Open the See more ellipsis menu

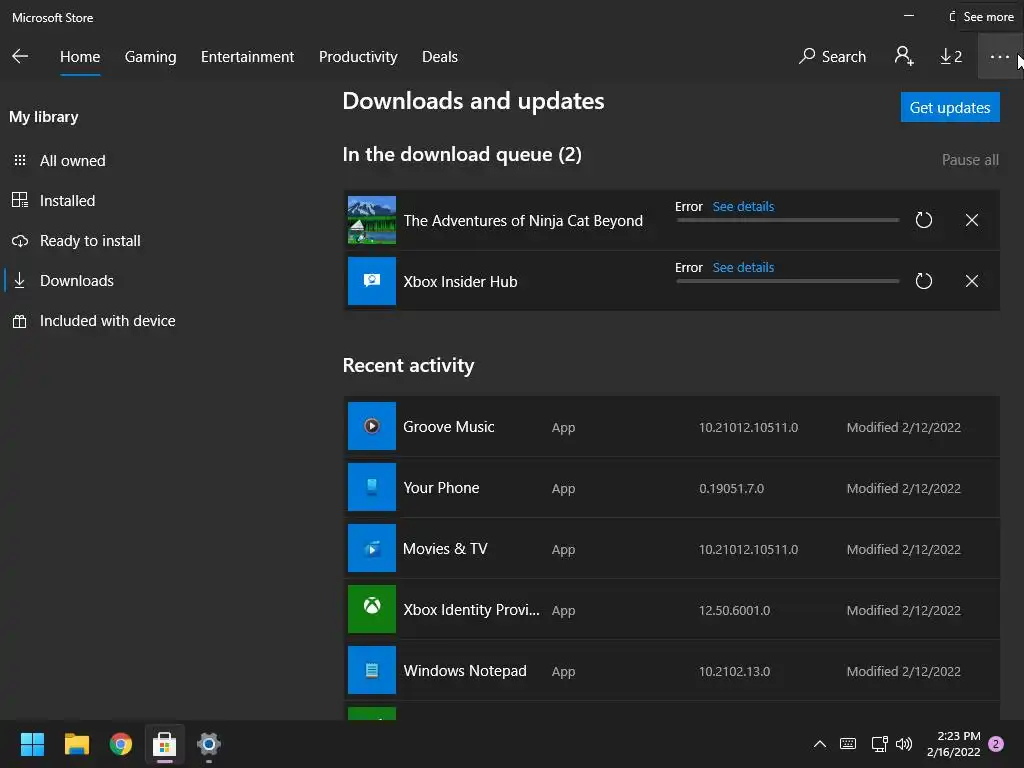(999, 57)
